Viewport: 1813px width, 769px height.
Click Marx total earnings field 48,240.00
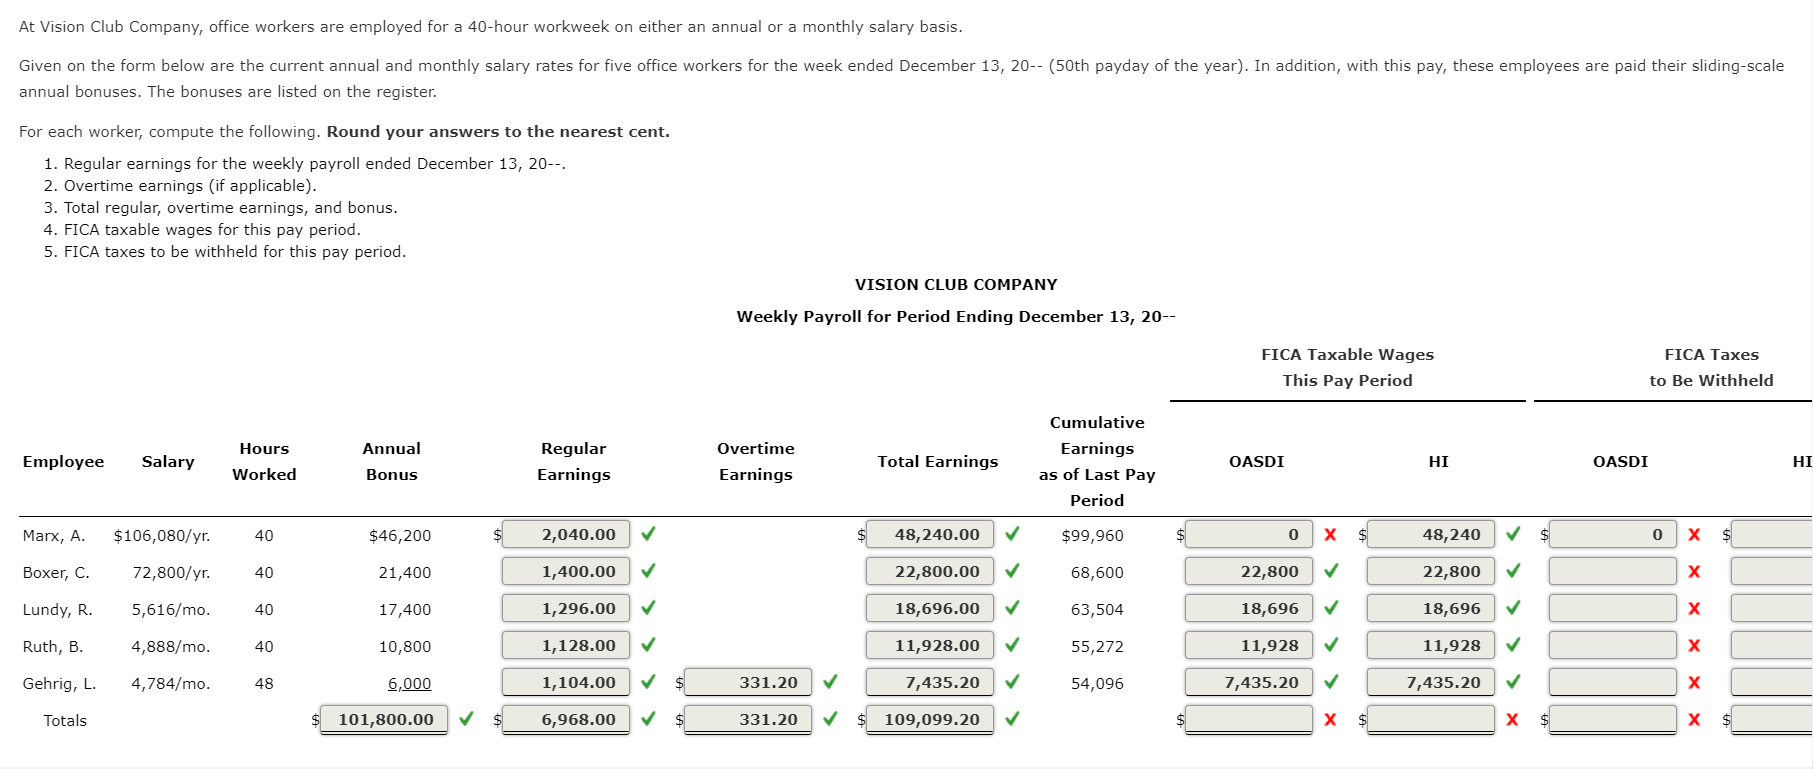click(930, 534)
